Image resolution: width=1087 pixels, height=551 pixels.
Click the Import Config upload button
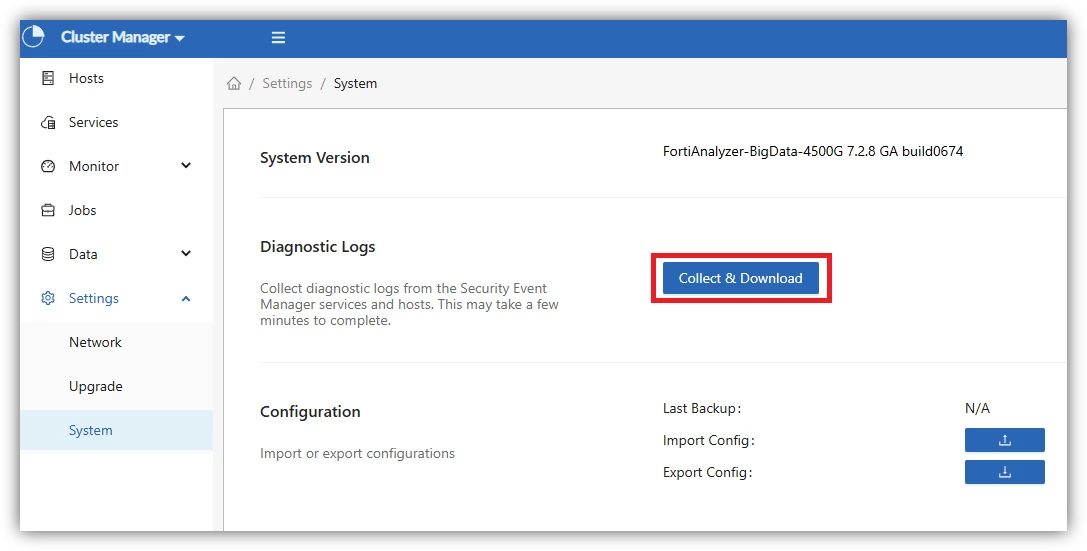click(1005, 440)
